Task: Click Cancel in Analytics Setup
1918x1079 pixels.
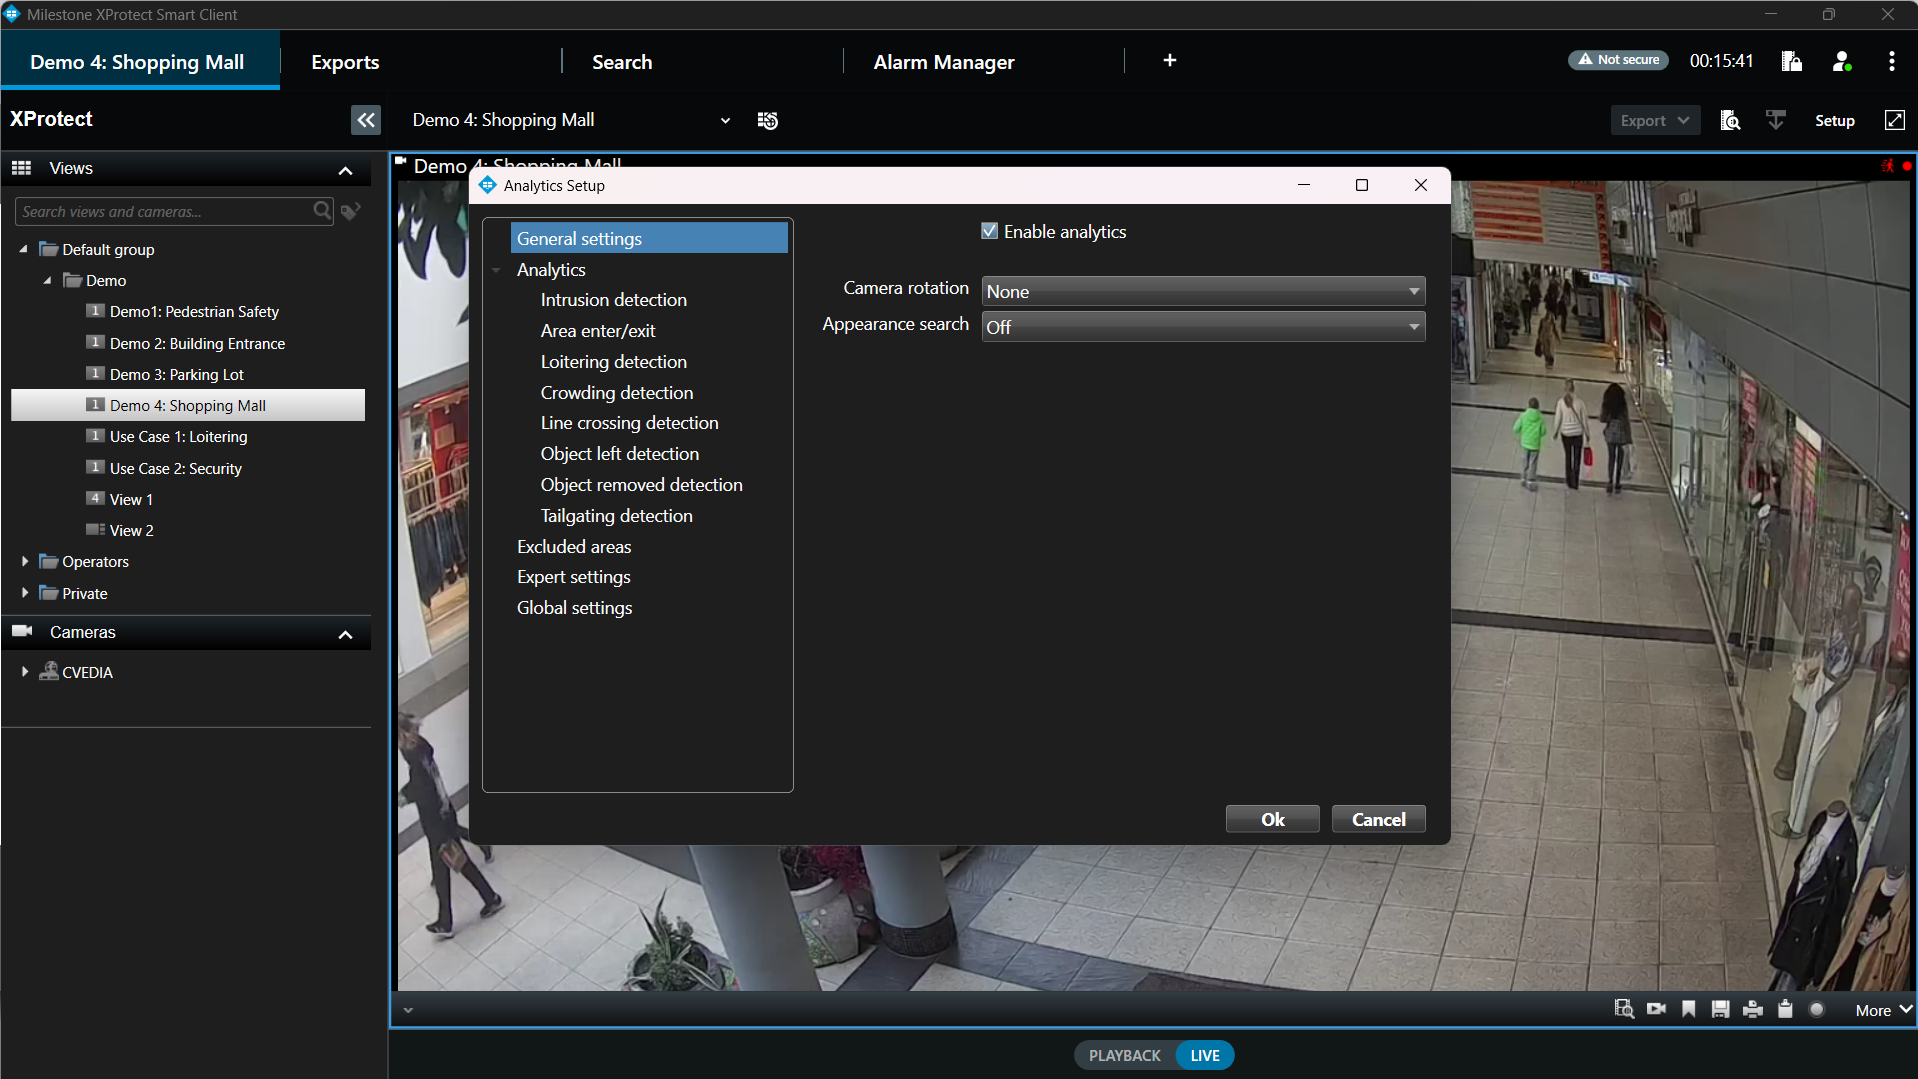Action: pyautogui.click(x=1378, y=819)
